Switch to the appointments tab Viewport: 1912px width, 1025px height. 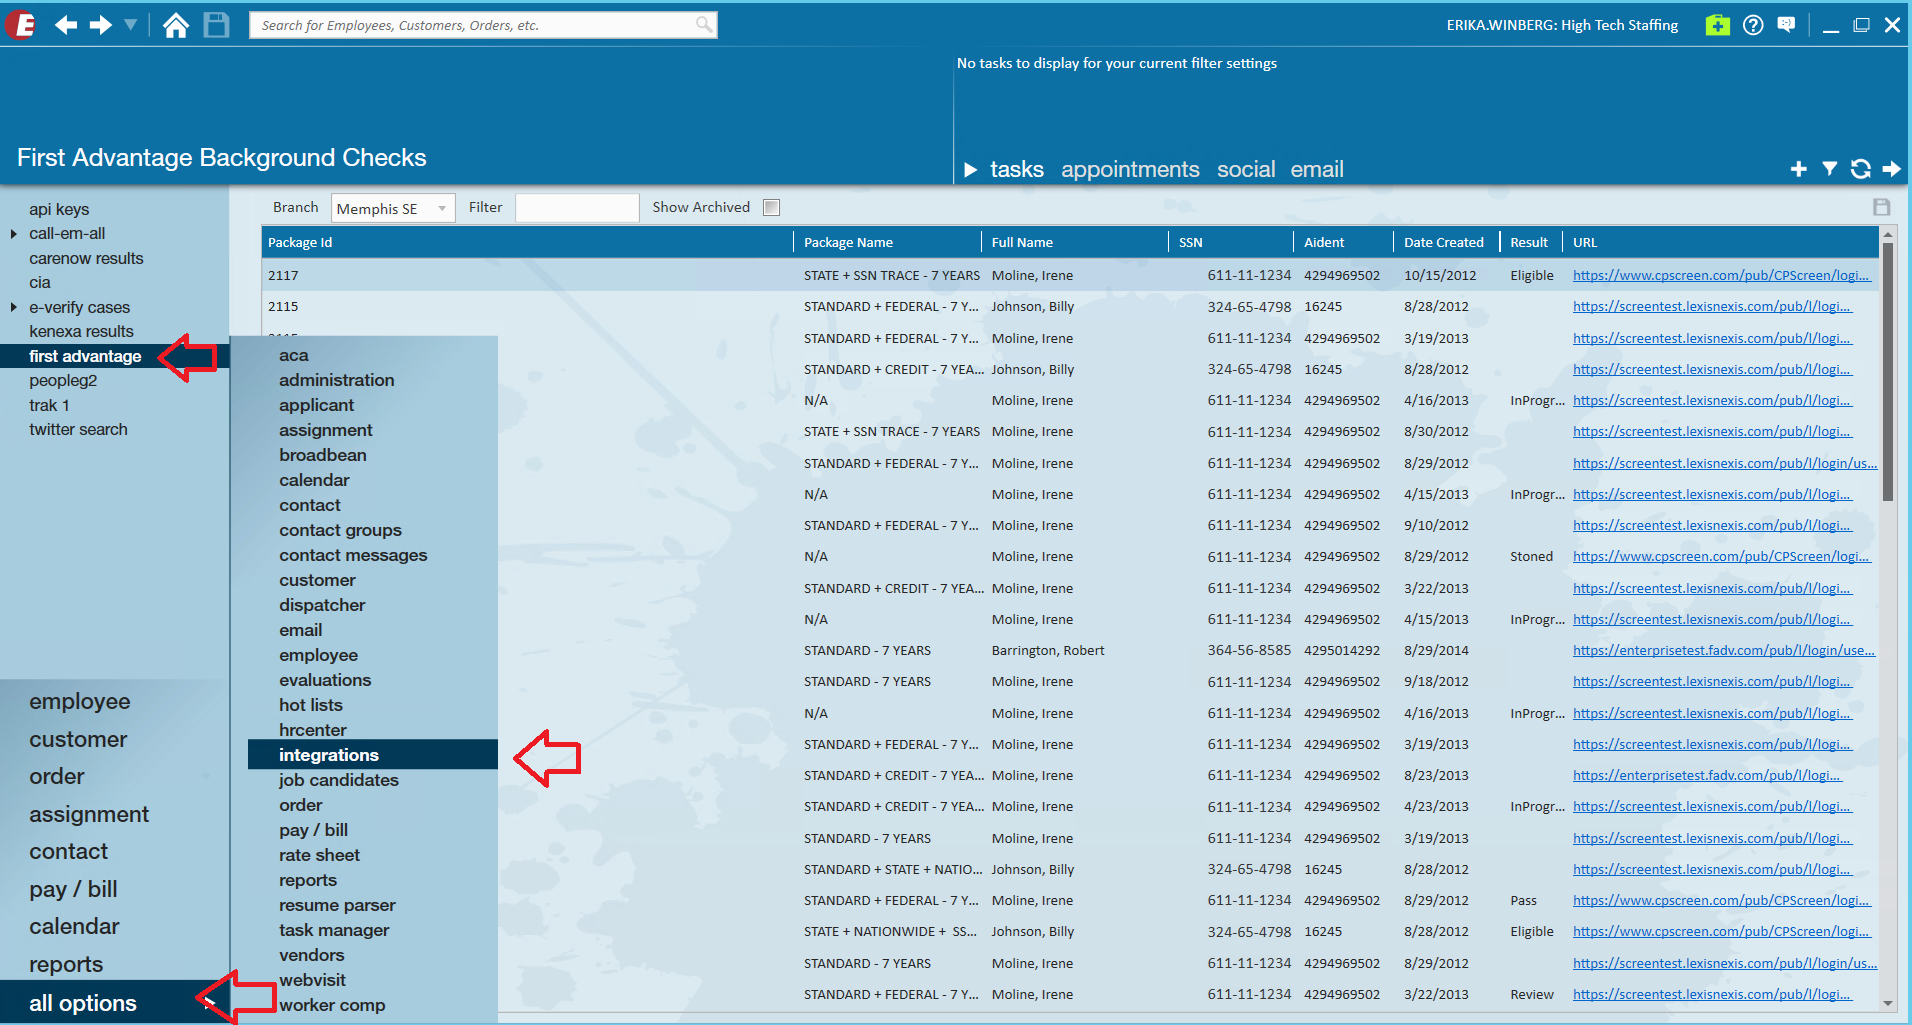(x=1130, y=170)
